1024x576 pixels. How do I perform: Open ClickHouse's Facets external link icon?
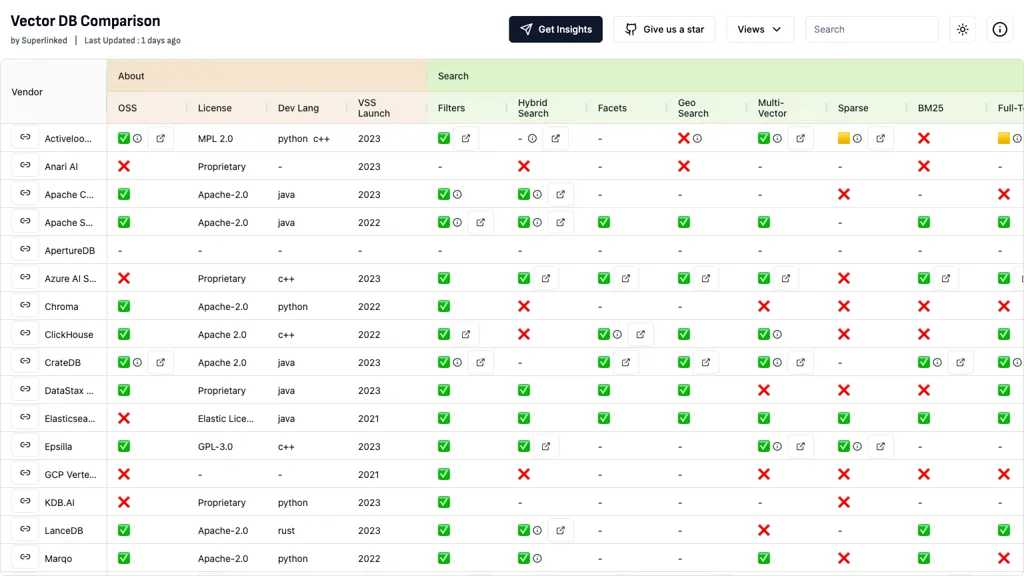click(x=640, y=334)
